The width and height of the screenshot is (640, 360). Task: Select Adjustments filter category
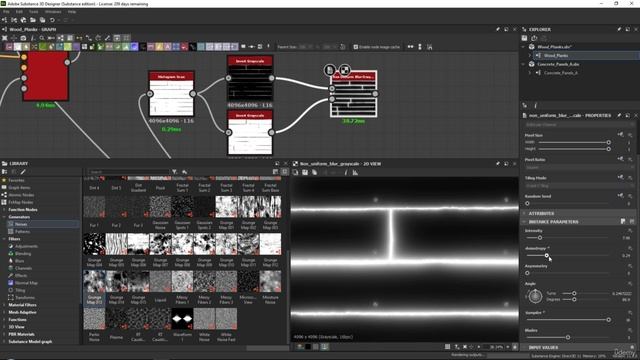[x=26, y=246]
